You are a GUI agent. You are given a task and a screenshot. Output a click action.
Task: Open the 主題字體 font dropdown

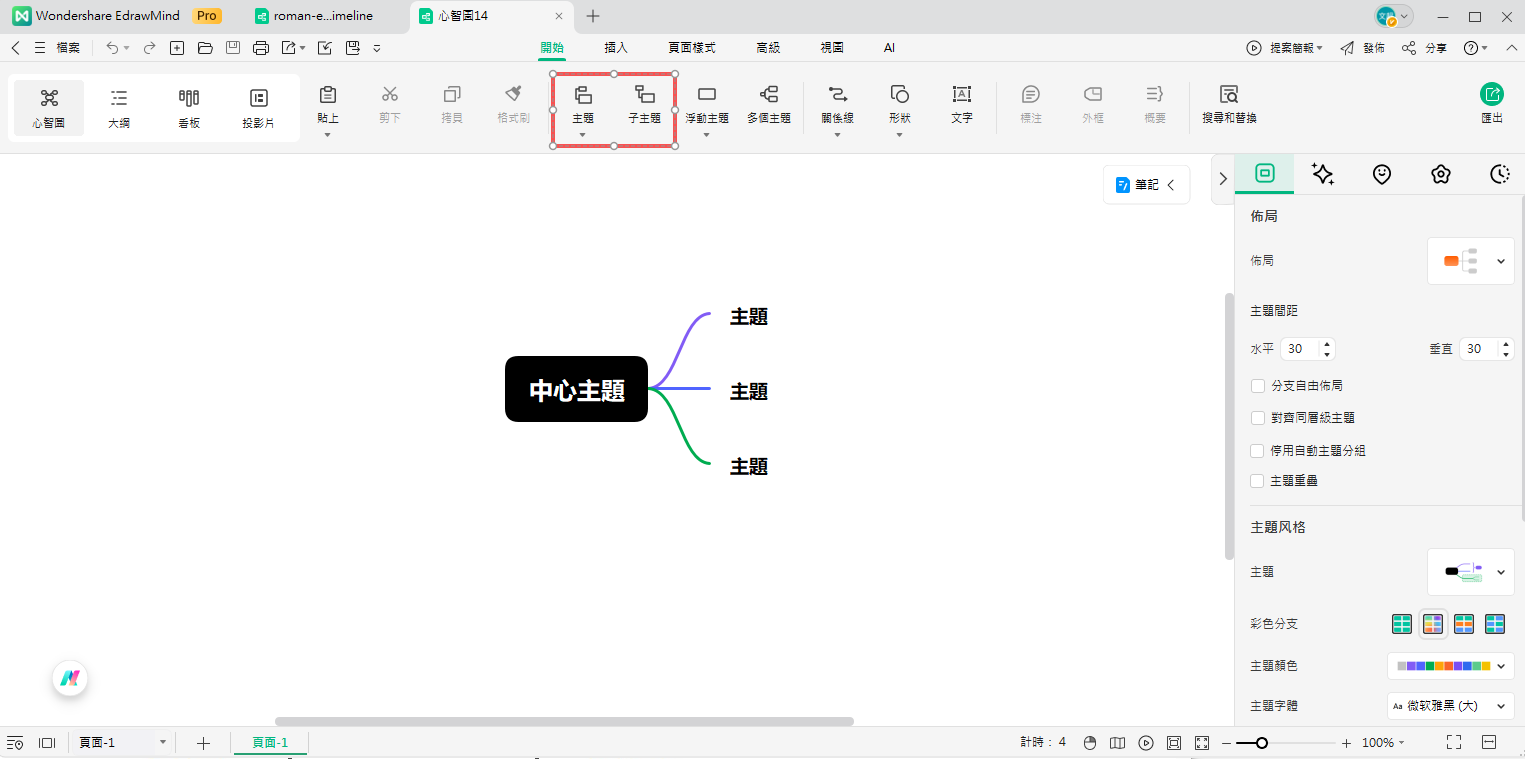point(1449,705)
